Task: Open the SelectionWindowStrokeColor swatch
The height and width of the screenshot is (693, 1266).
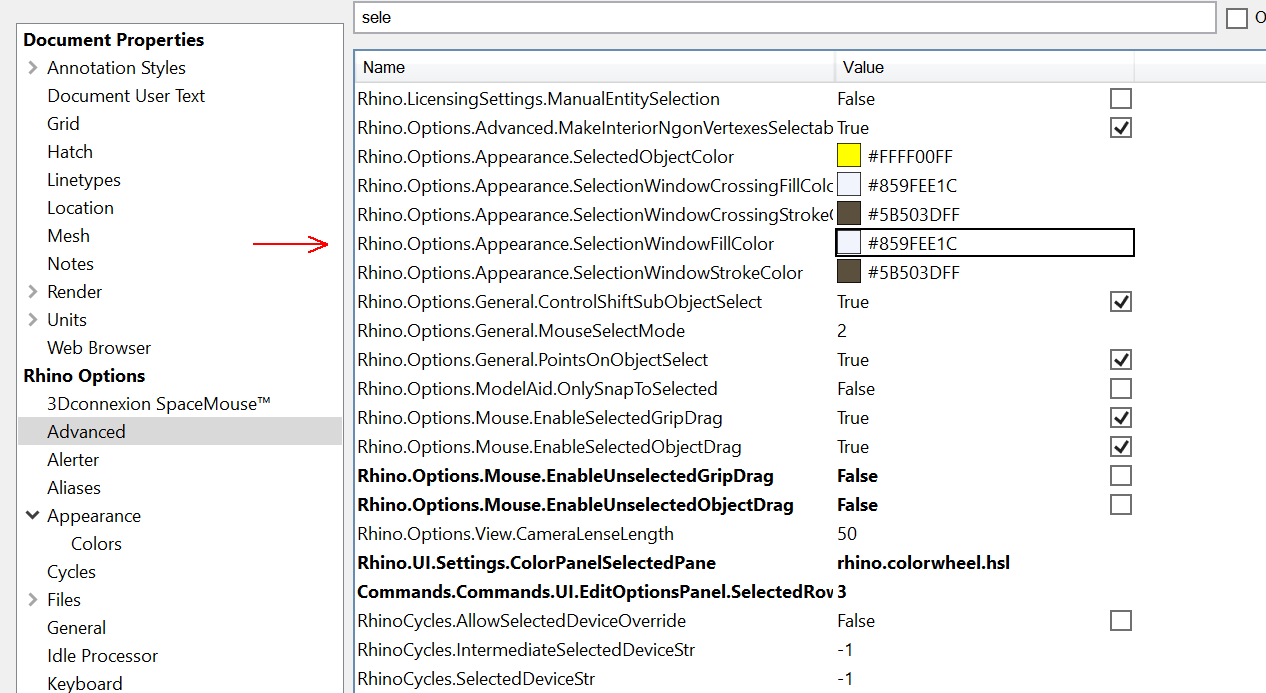Action: click(x=849, y=272)
